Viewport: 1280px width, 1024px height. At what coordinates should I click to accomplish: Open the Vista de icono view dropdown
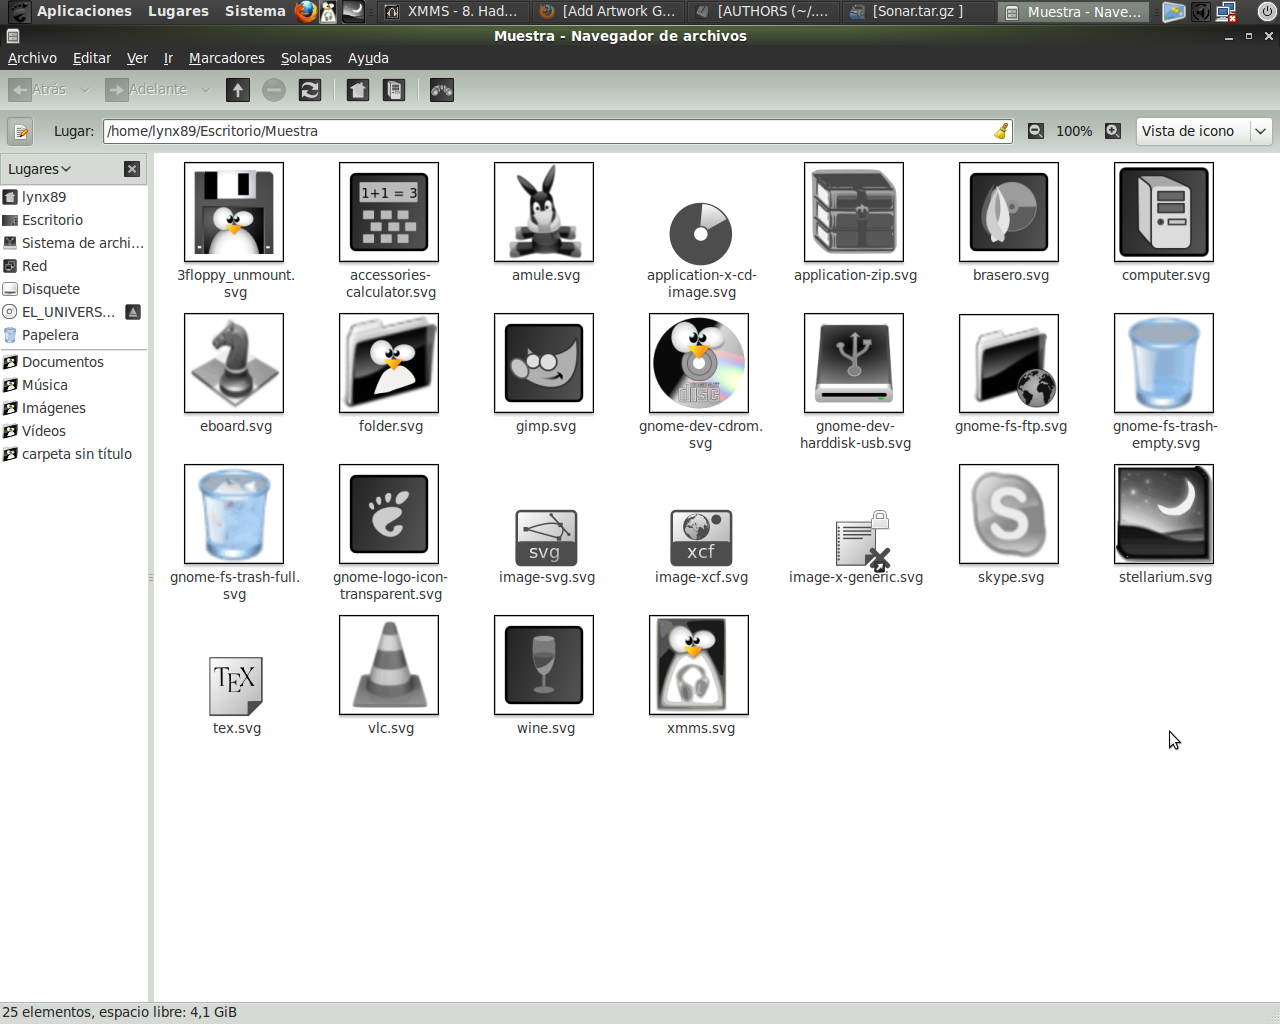pos(1204,131)
